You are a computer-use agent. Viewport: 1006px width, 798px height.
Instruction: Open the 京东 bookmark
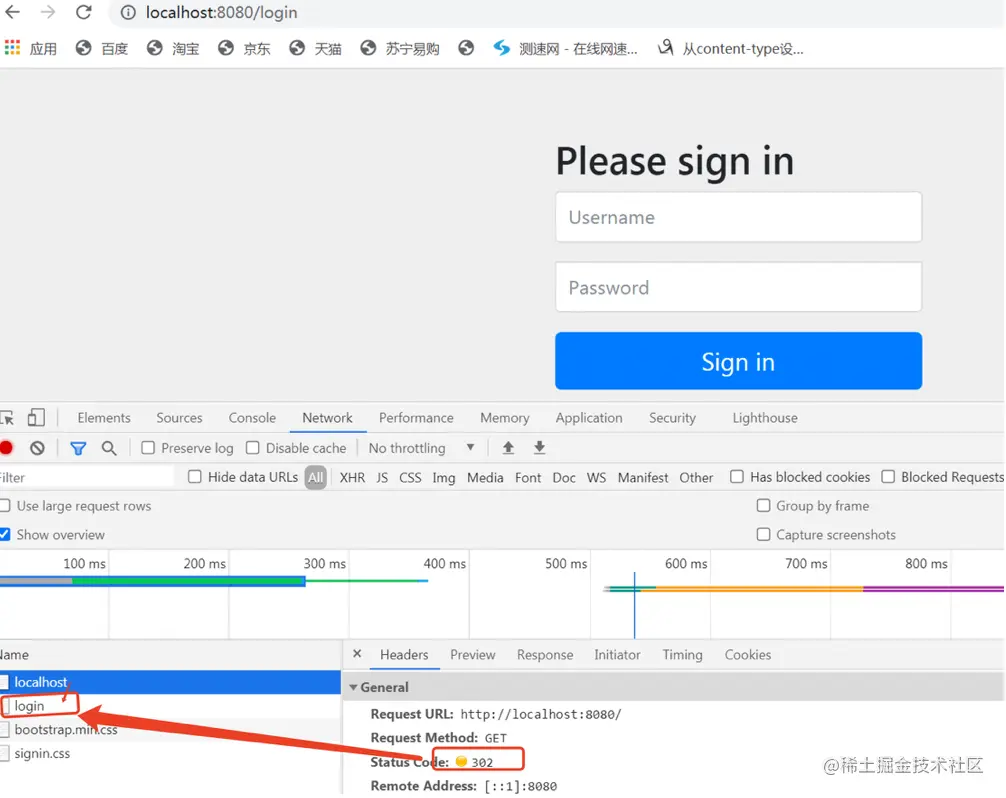pyautogui.click(x=244, y=48)
